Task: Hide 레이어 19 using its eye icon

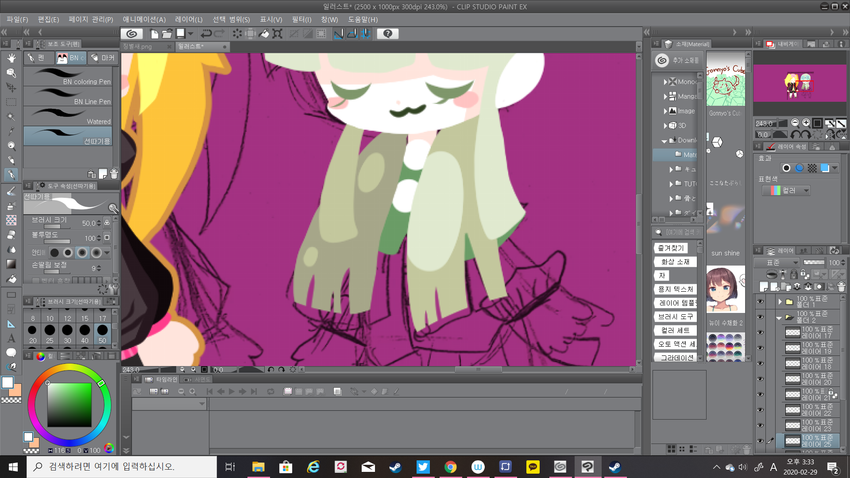Action: (760, 347)
